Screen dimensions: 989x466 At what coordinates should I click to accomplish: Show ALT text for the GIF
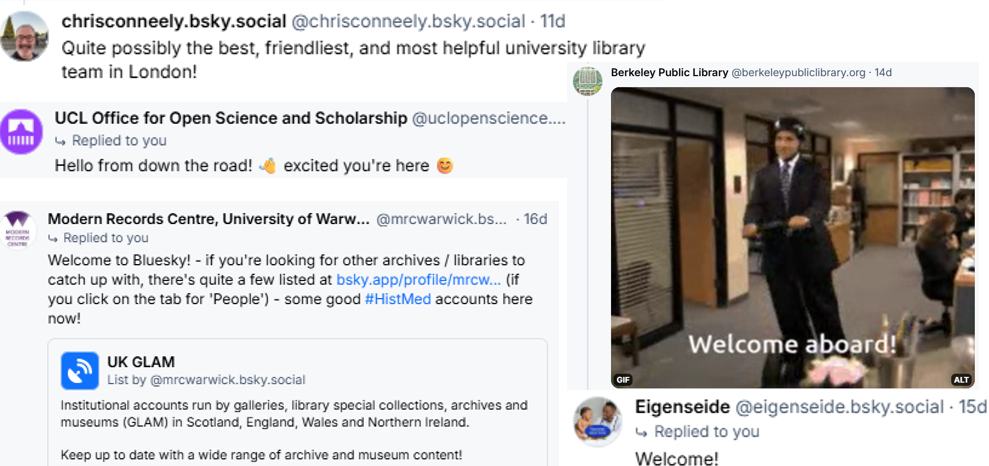point(961,380)
